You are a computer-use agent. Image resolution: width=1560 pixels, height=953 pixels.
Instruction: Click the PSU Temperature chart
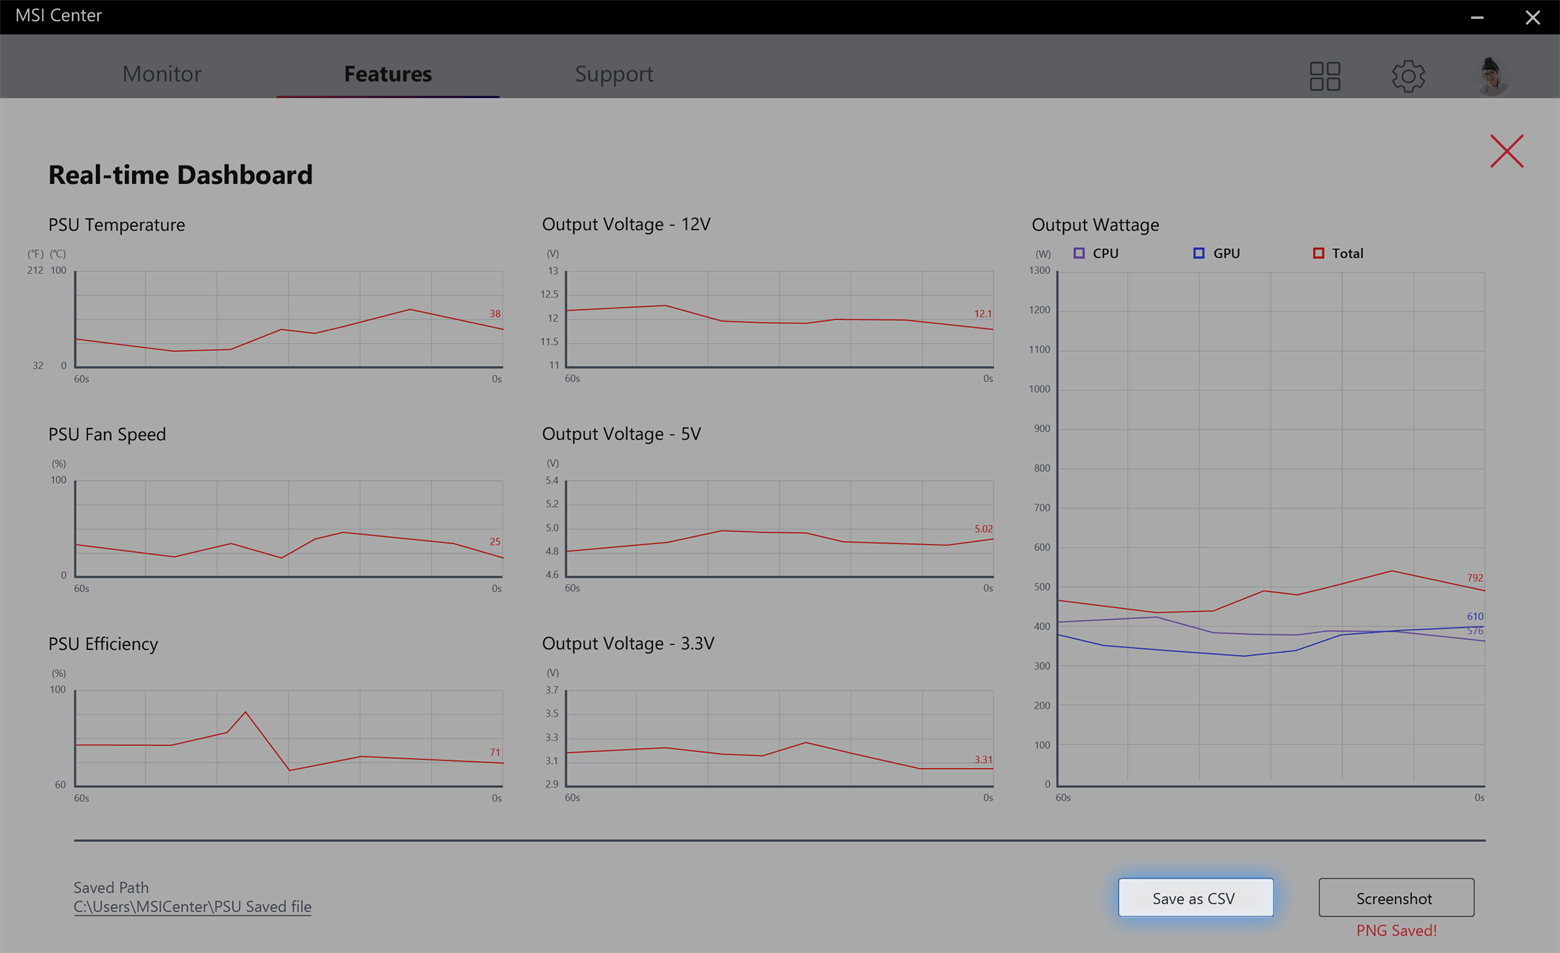click(x=287, y=318)
